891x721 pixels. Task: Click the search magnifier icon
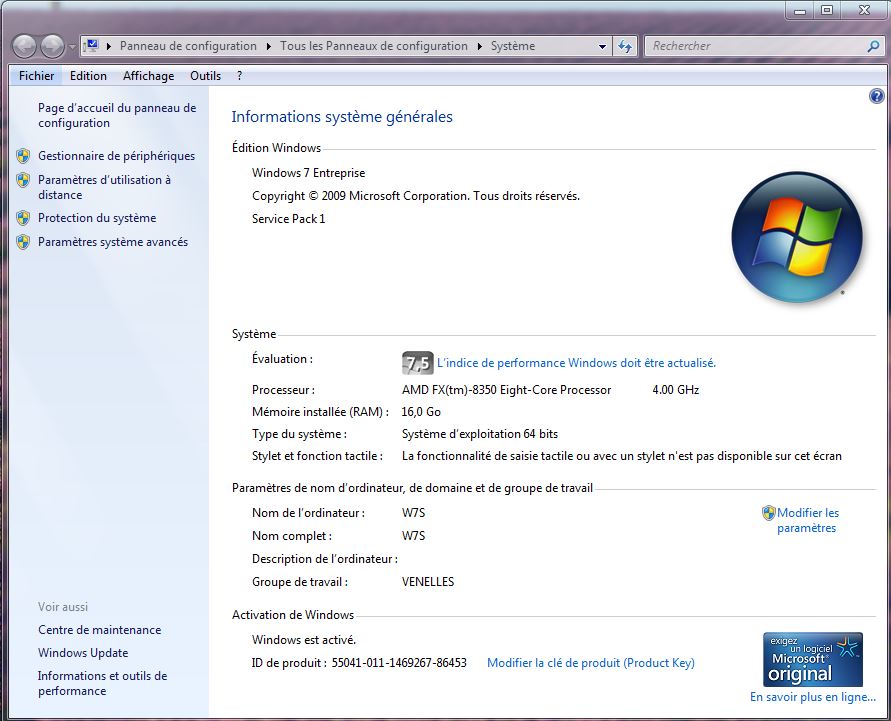[873, 46]
